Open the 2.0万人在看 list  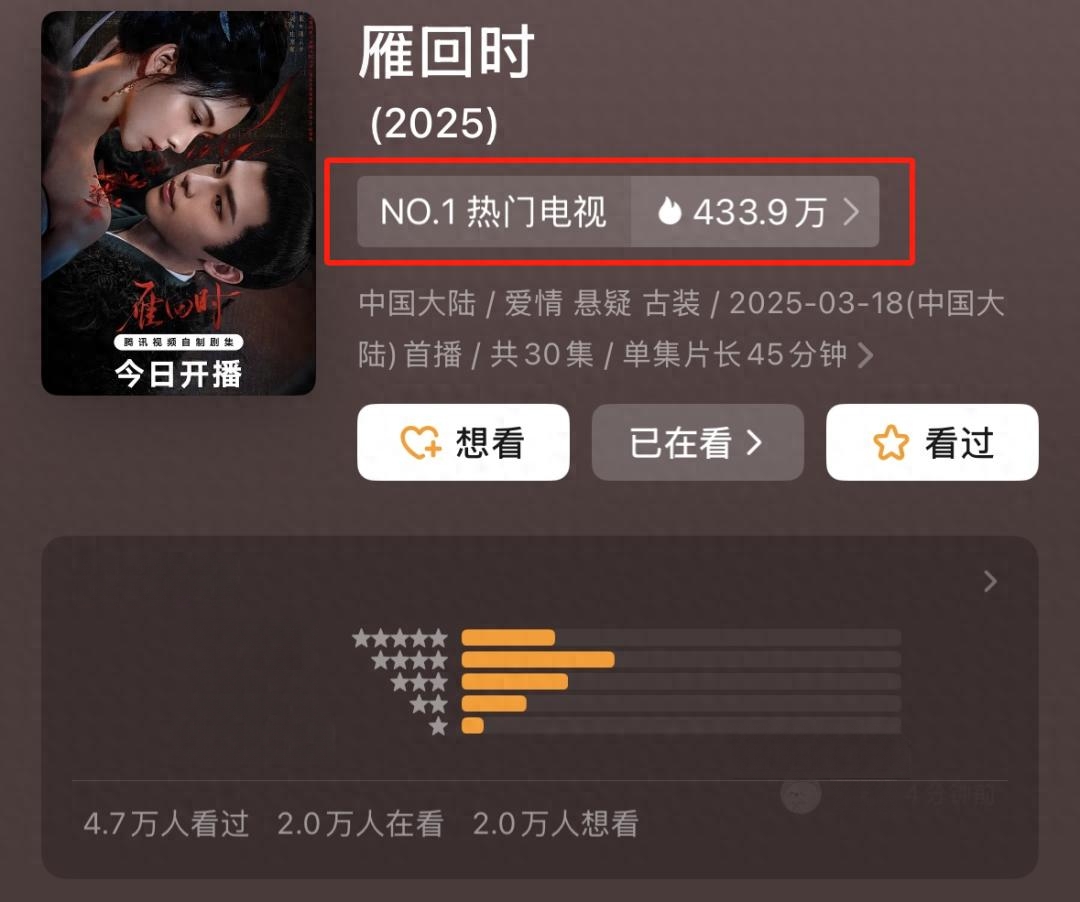(x=360, y=824)
